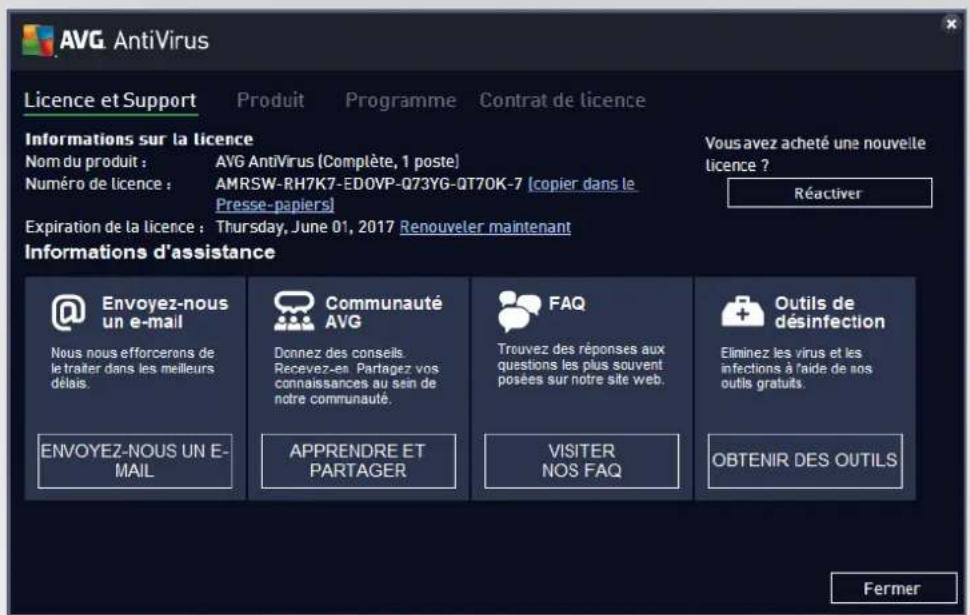Click the 'Expiration de la licence :' label
This screenshot has height=615, width=970.
tap(114, 227)
